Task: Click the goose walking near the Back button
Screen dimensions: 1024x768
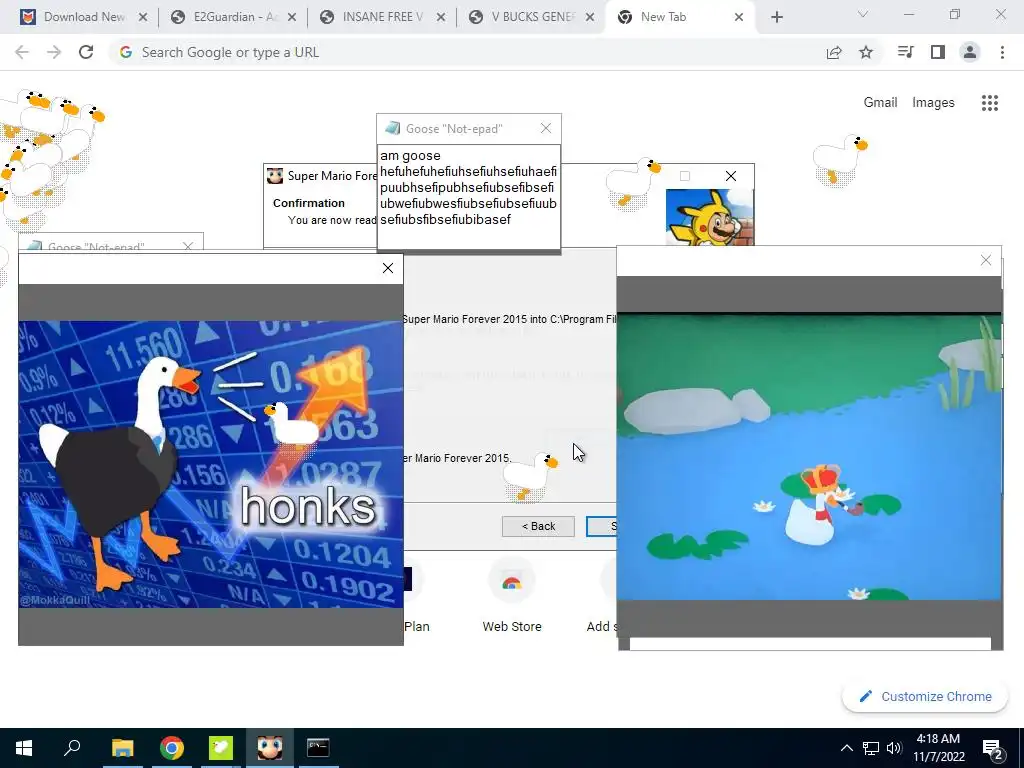Action: pos(532,477)
